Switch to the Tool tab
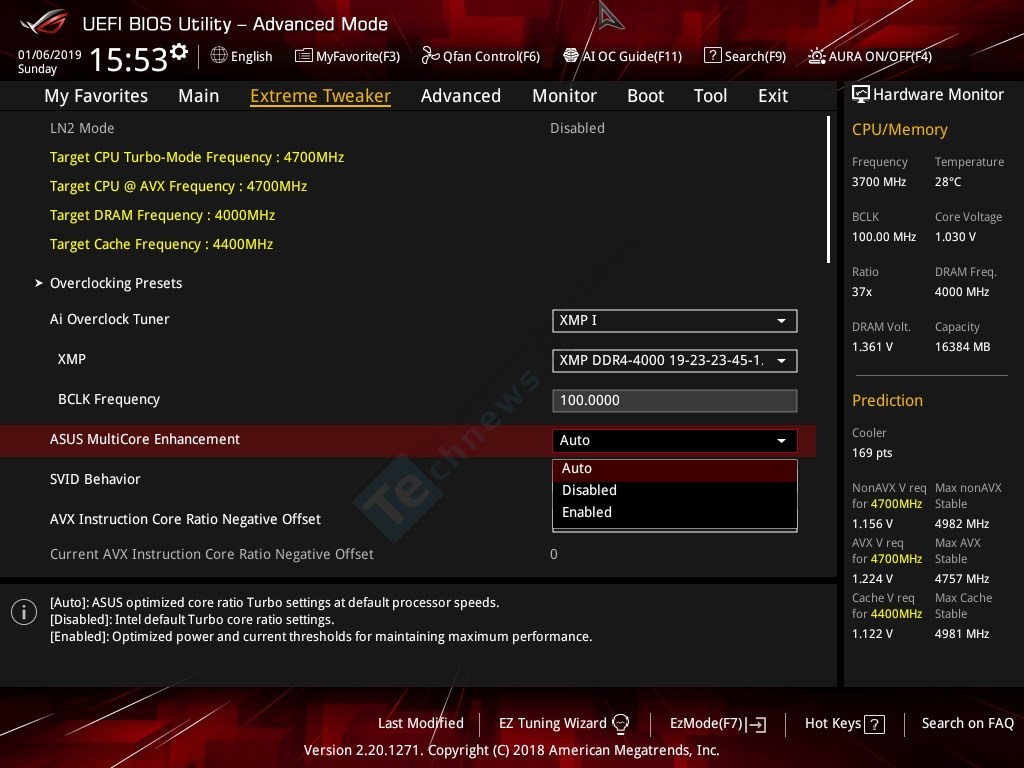Viewport: 1024px width, 768px height. pos(710,96)
